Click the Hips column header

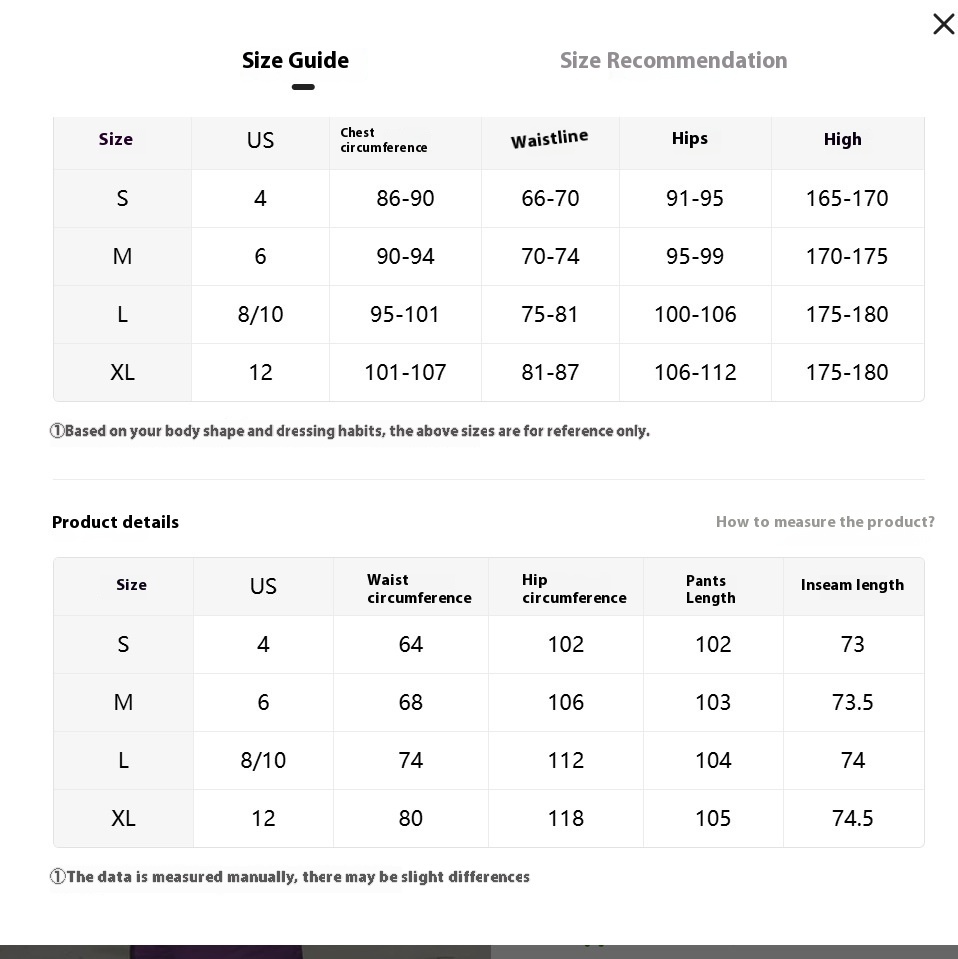pos(690,139)
